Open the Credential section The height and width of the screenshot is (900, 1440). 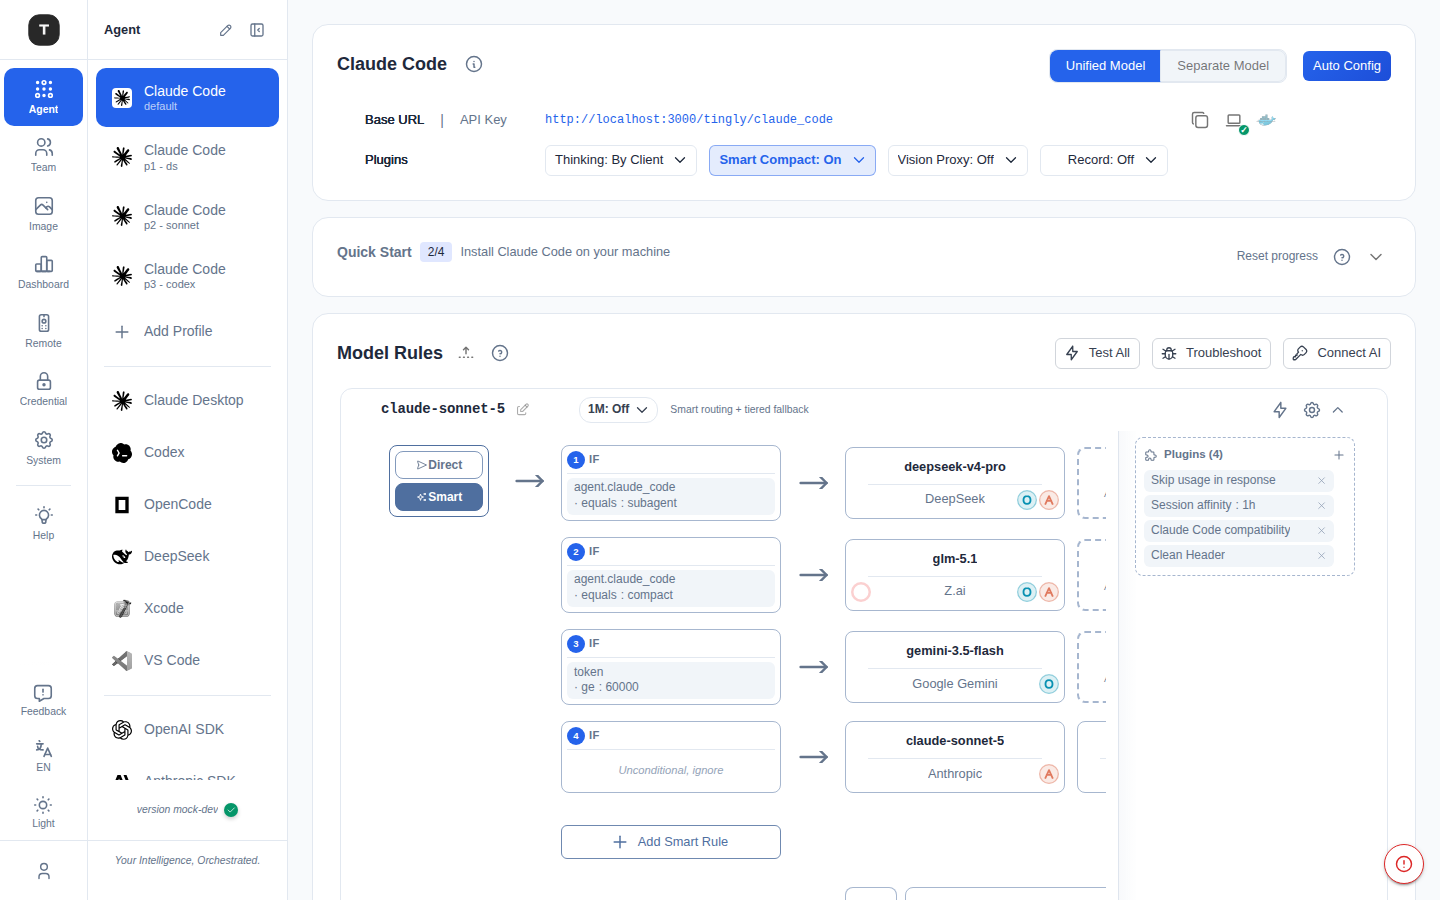(43, 389)
